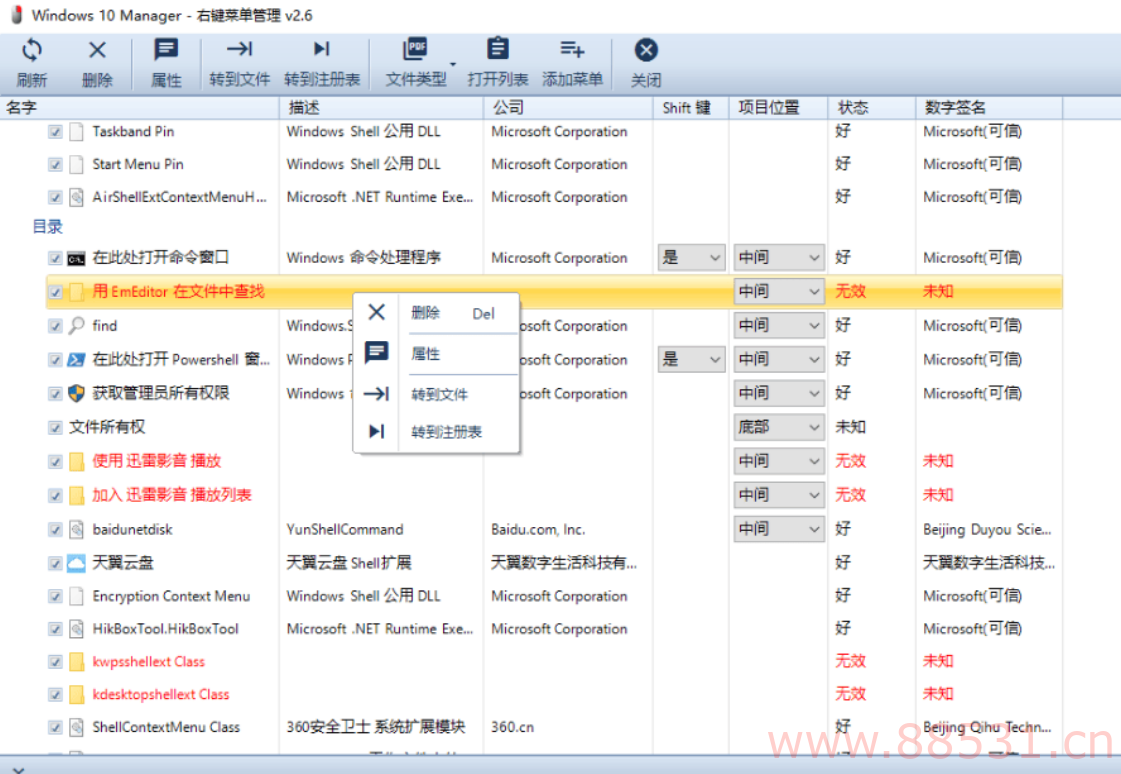
Task: Toggle the 在此处打开命令窗口 checkbox
Action: pyautogui.click(x=55, y=258)
